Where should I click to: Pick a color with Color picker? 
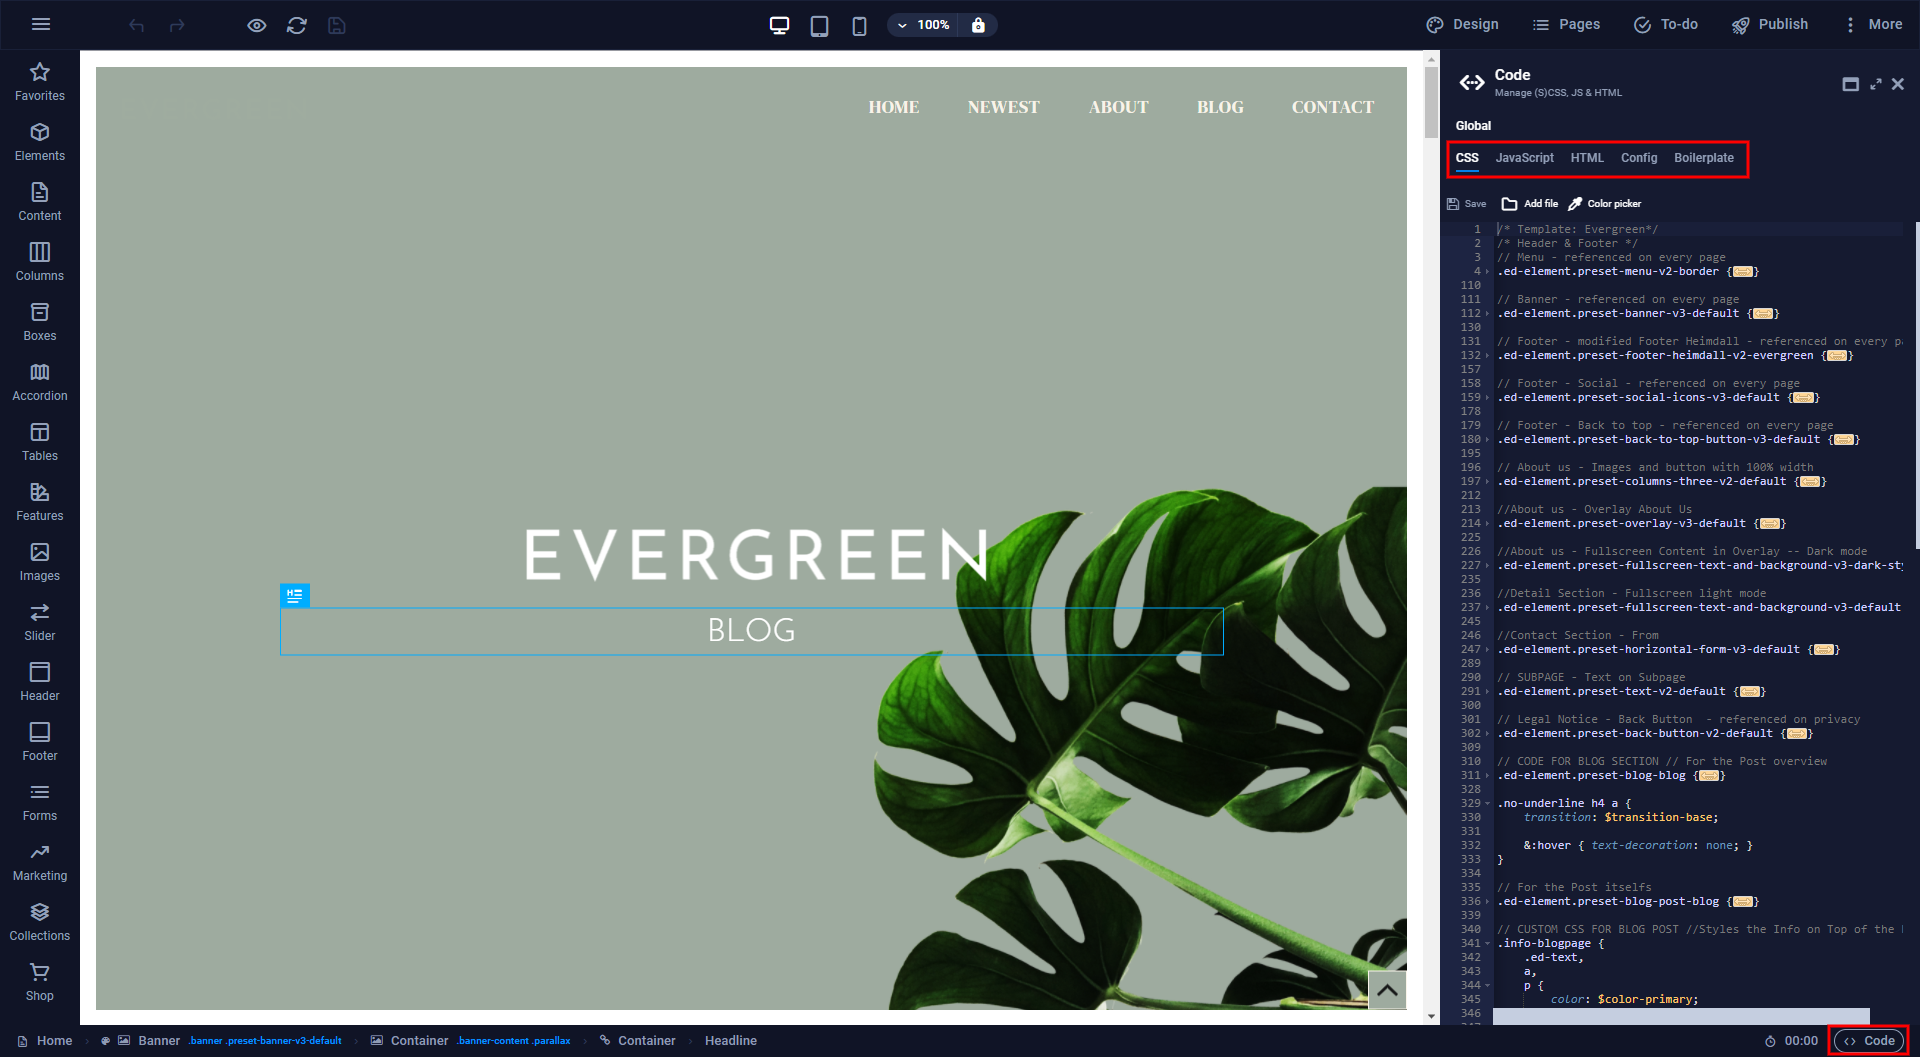[1604, 204]
